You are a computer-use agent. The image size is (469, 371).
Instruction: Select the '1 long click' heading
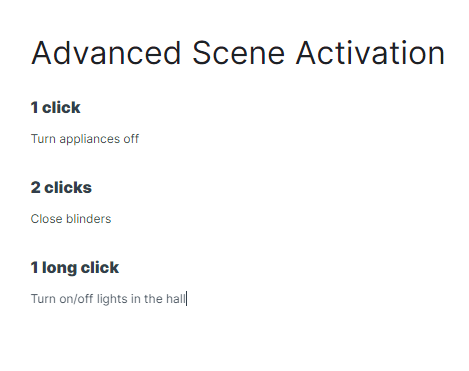(x=75, y=268)
